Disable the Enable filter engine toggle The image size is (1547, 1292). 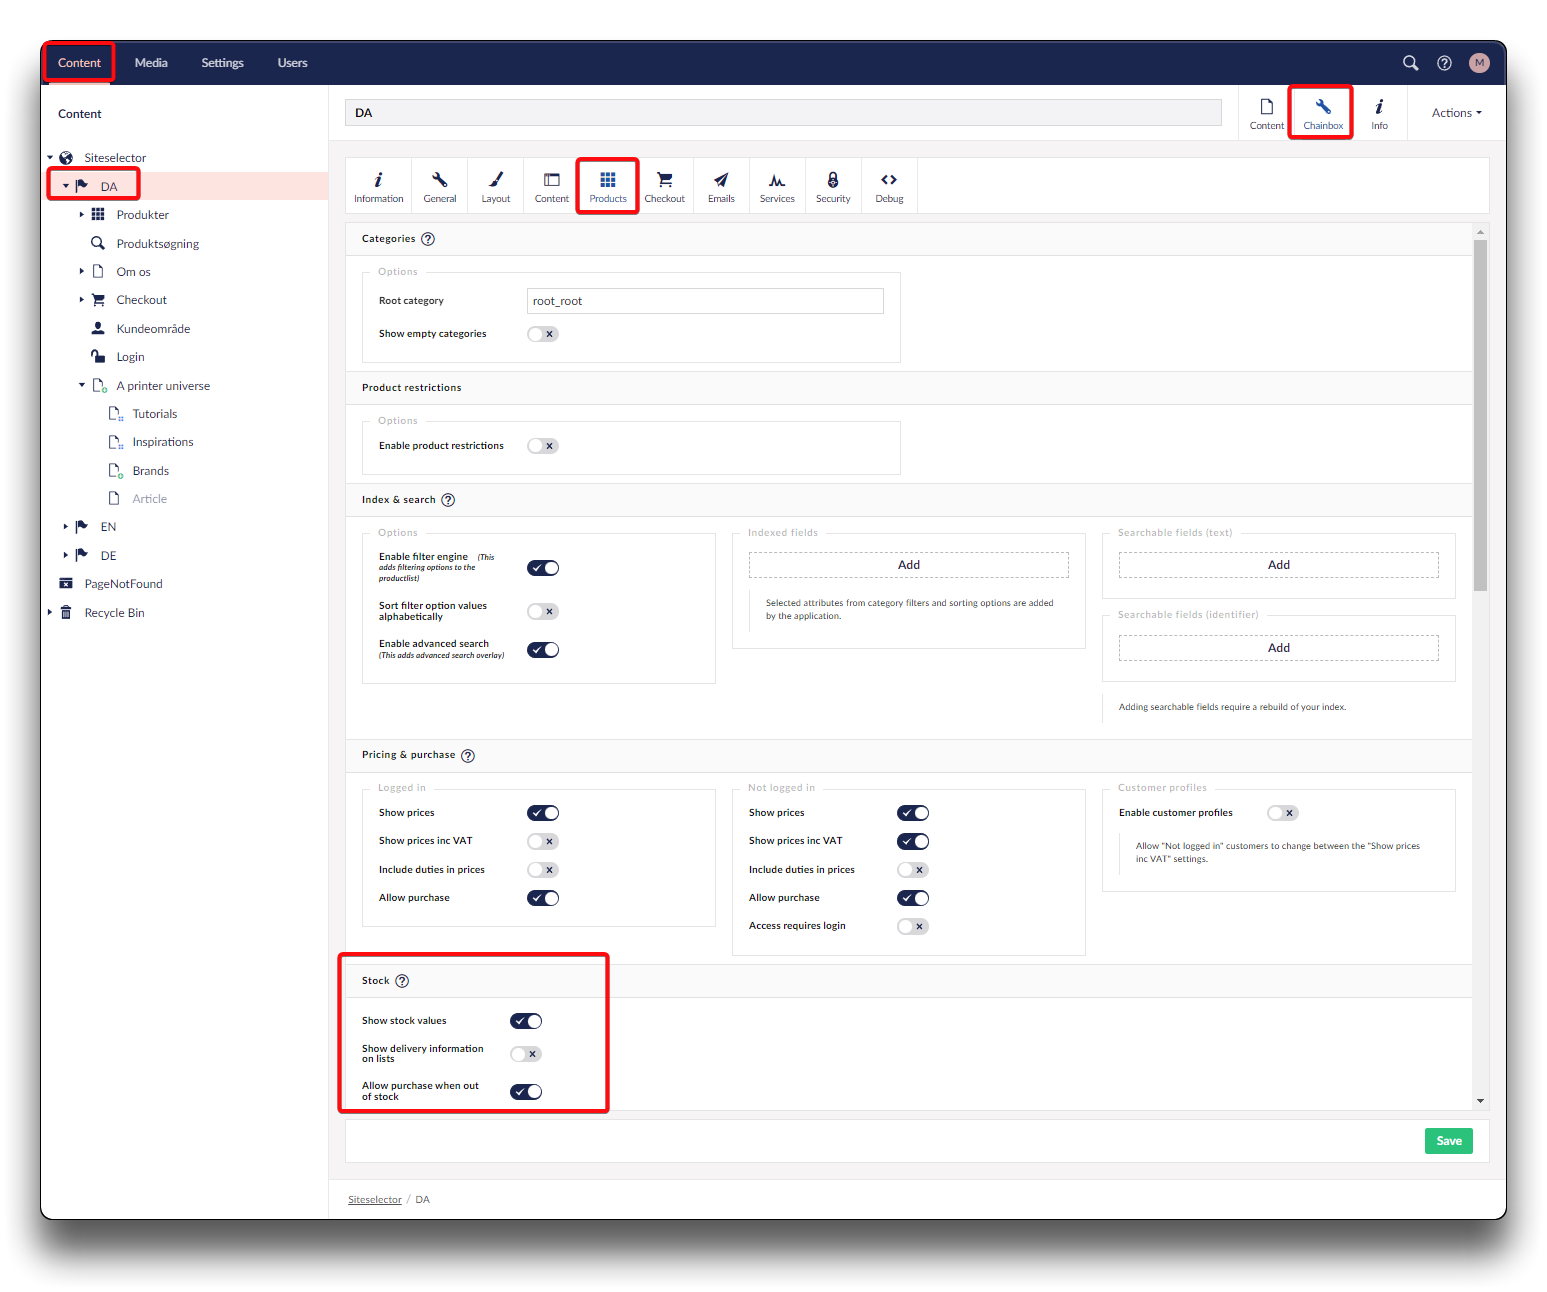[x=543, y=568]
